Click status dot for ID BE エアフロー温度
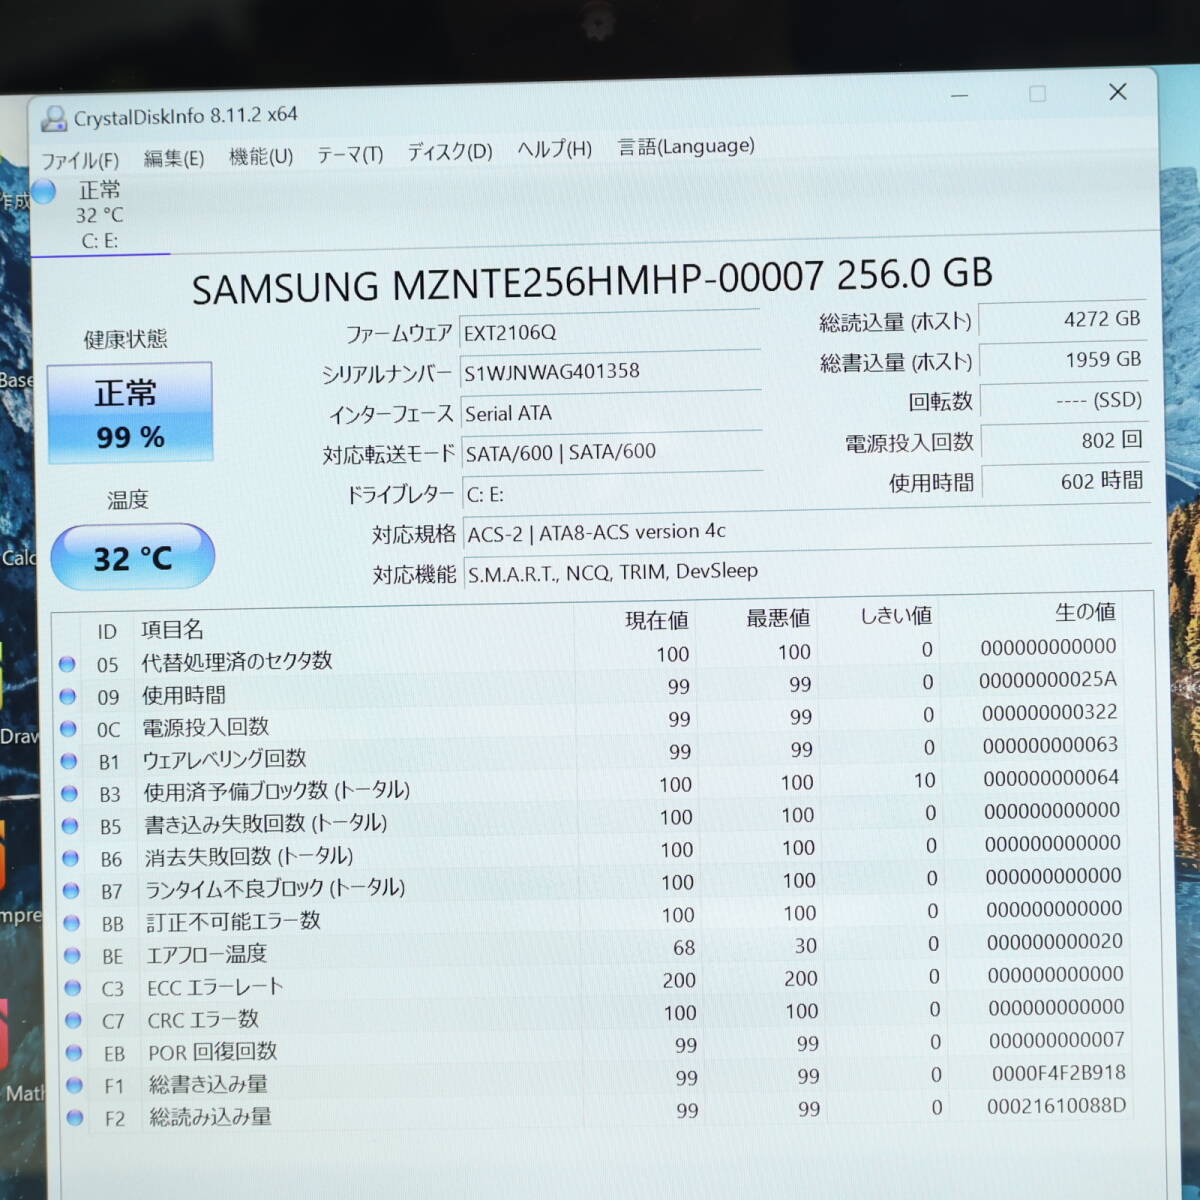The width and height of the screenshot is (1200, 1200). click(x=72, y=955)
